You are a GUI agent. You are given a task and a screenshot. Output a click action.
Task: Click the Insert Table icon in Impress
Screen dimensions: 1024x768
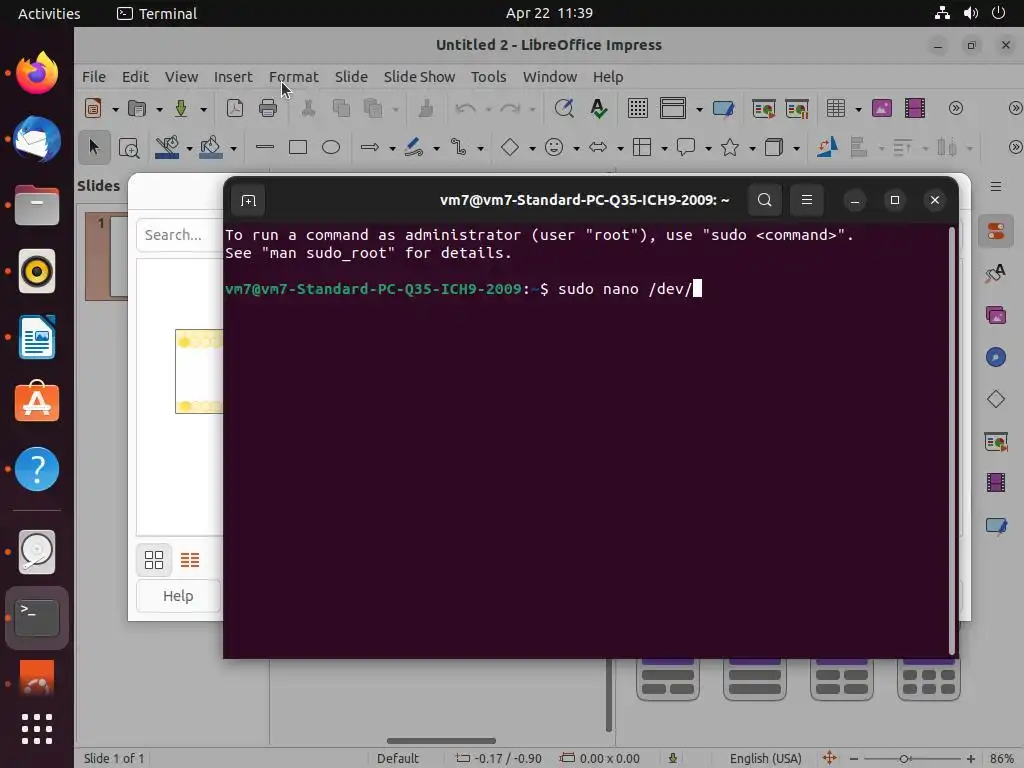pos(836,108)
